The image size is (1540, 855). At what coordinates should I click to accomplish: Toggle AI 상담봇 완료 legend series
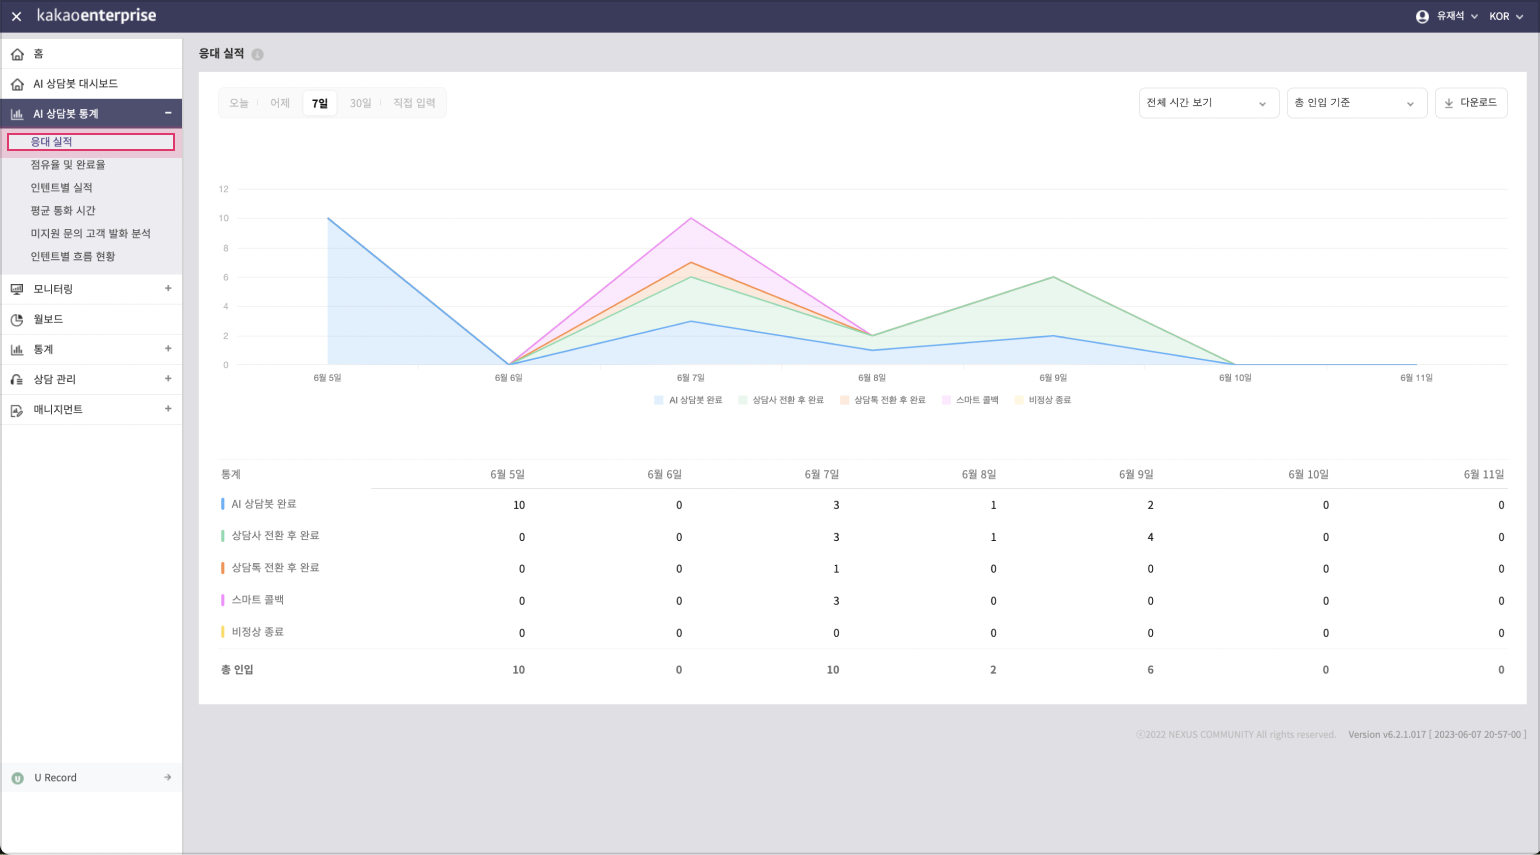pos(688,400)
